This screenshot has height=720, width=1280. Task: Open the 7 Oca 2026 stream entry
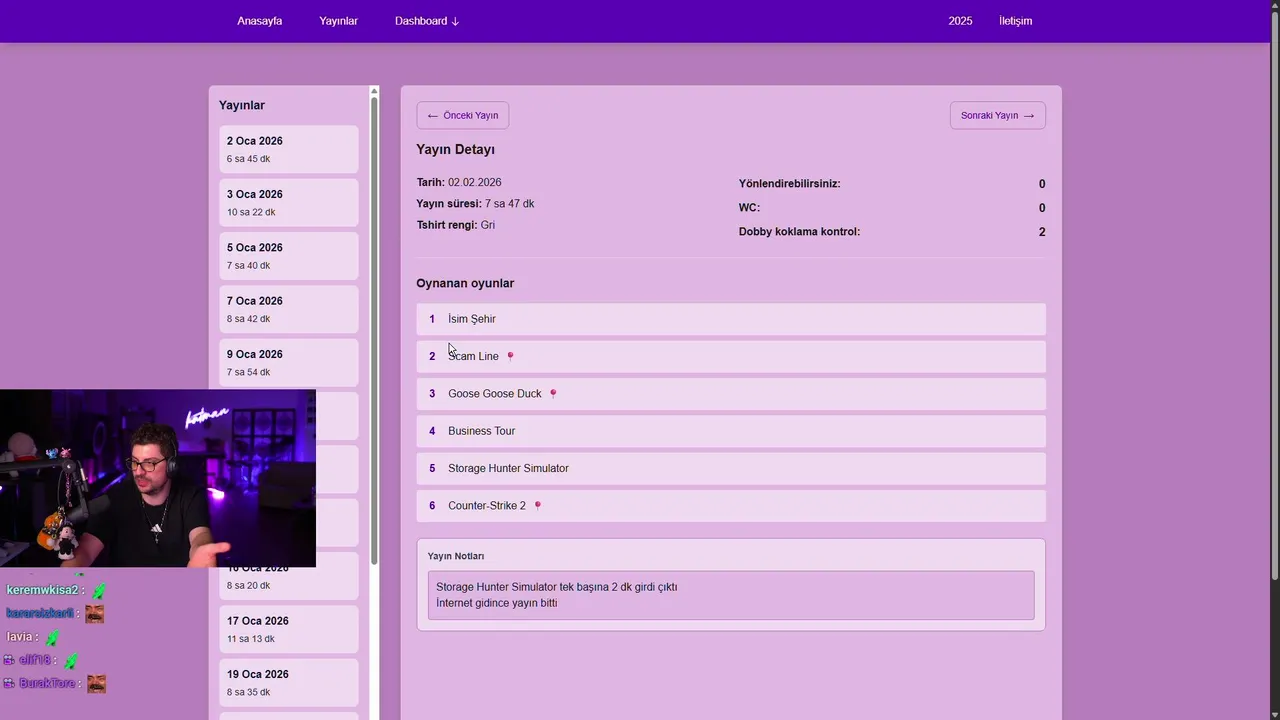(289, 309)
